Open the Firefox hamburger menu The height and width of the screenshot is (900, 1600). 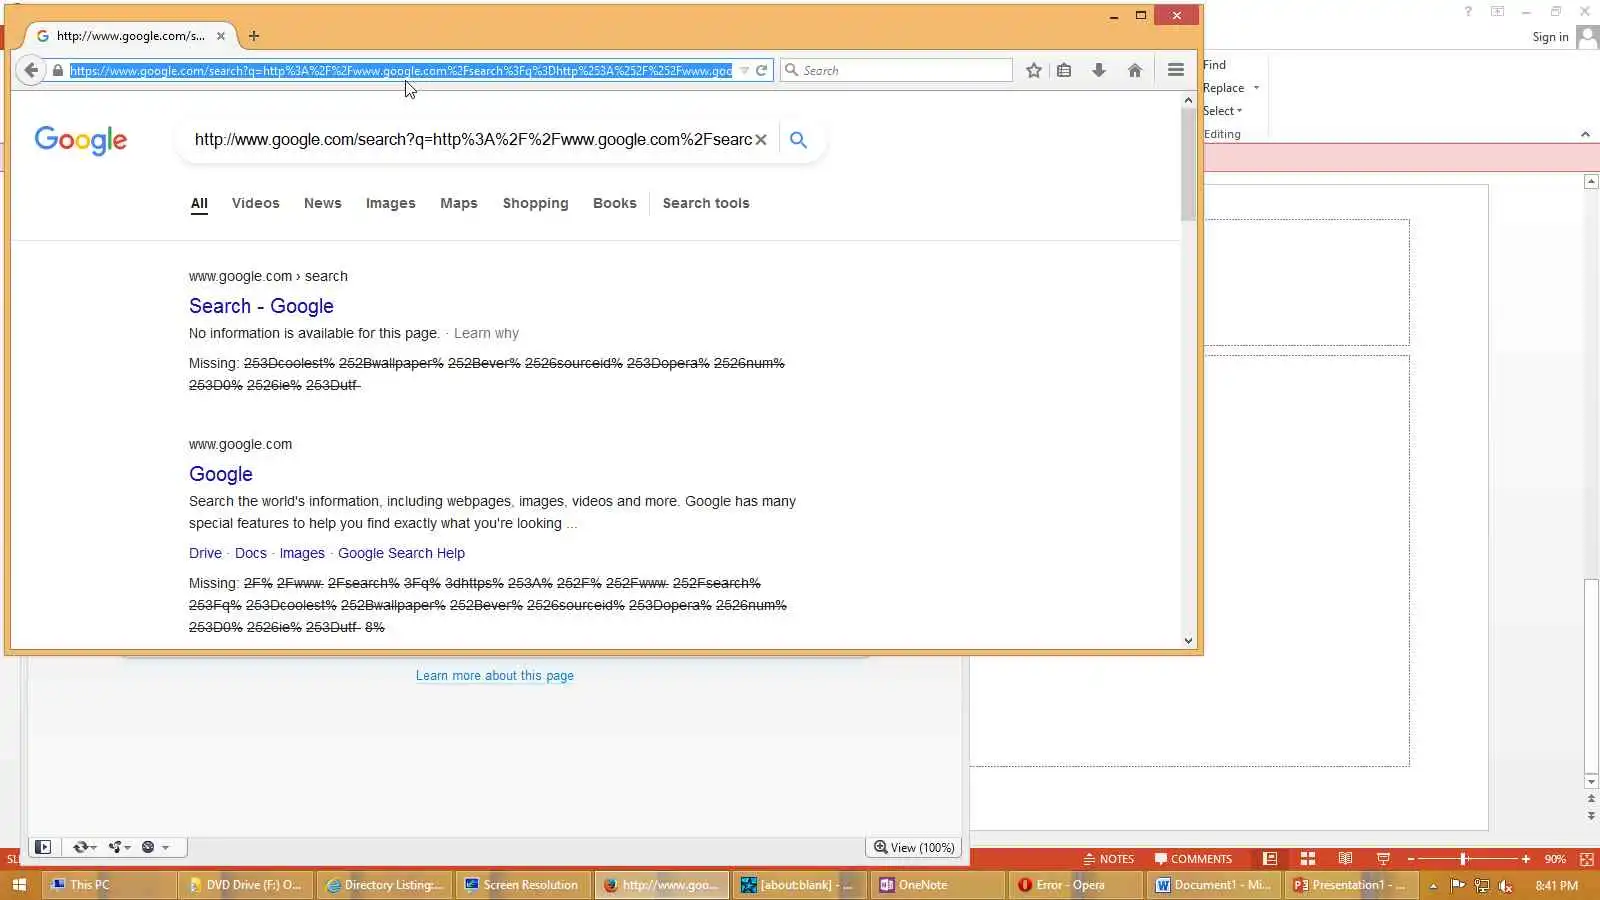click(1176, 70)
